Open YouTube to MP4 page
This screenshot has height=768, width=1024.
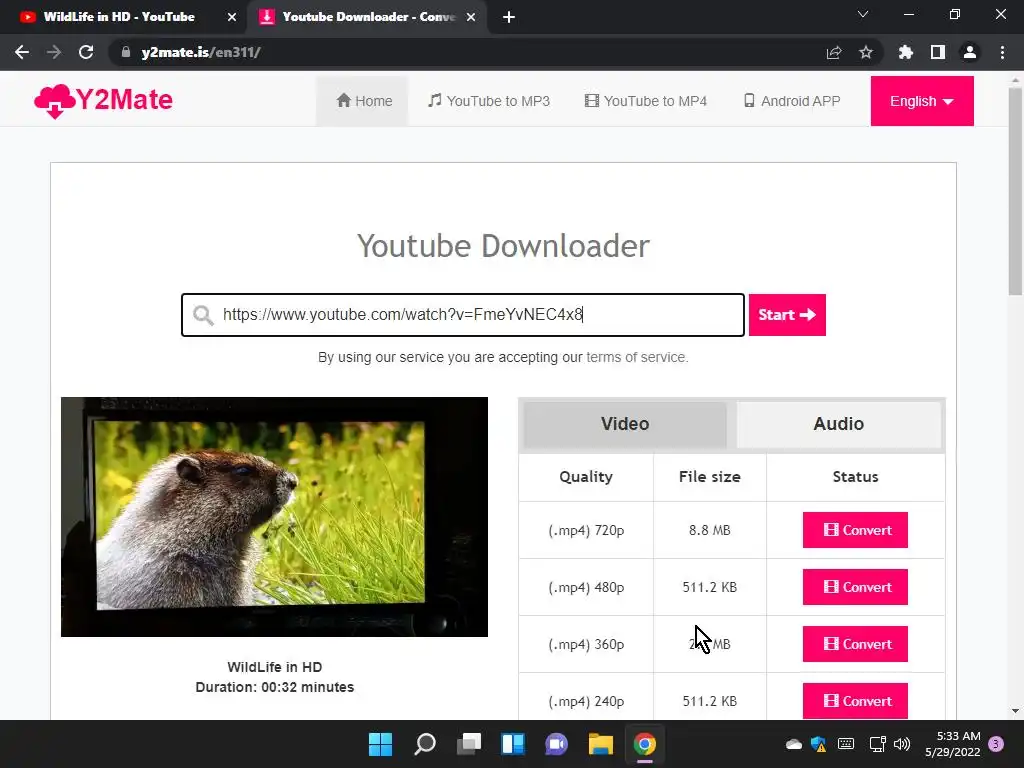(x=646, y=101)
